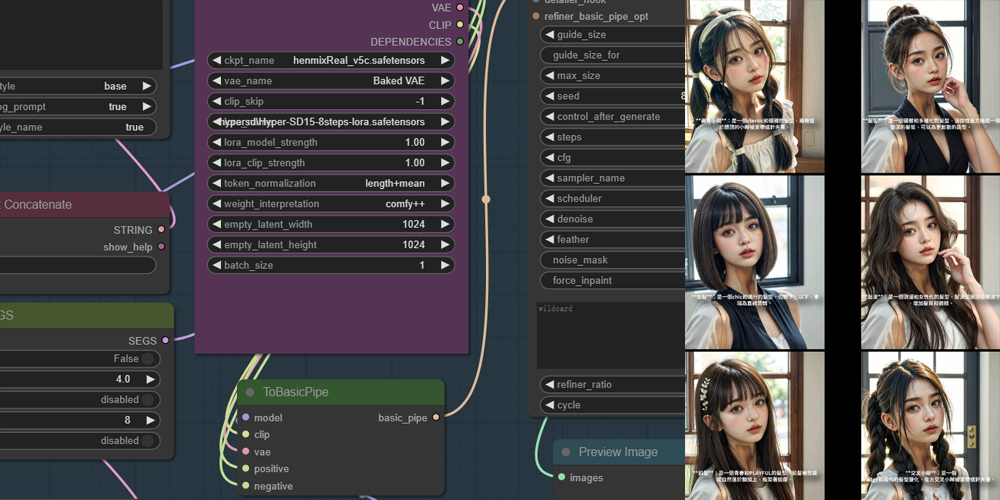Click ToBasicPipe negative input connector
The width and height of the screenshot is (1000, 500).
pyautogui.click(x=246, y=486)
